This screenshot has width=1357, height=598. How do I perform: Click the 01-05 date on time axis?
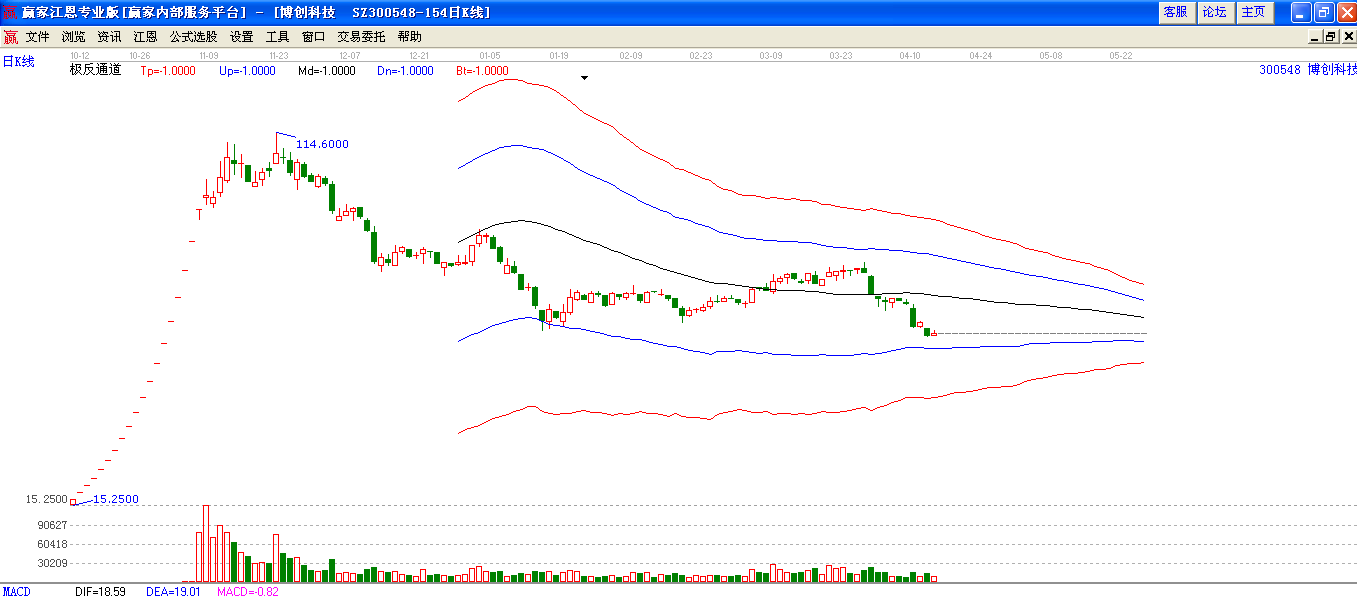pyautogui.click(x=490, y=56)
